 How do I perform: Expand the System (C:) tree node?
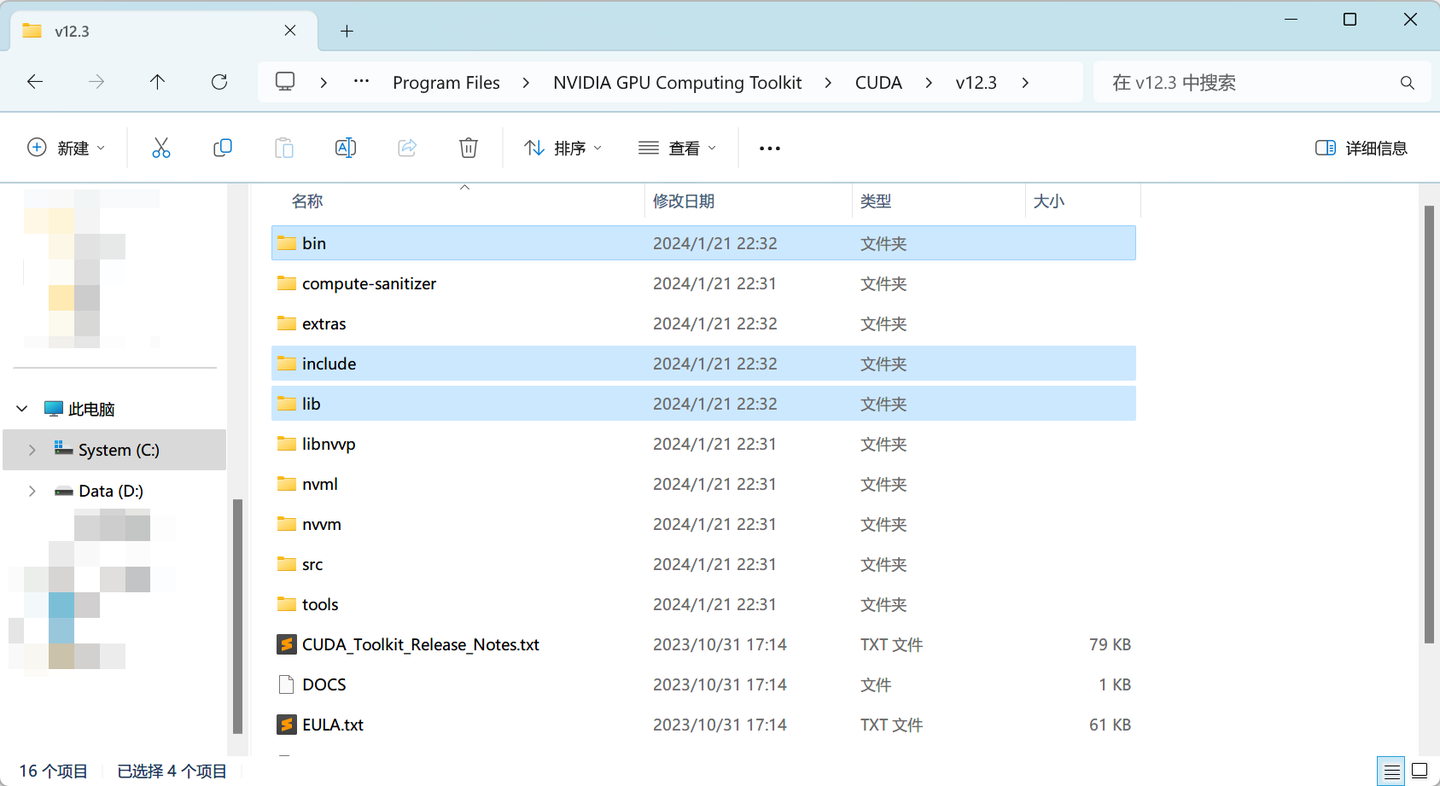coord(32,450)
